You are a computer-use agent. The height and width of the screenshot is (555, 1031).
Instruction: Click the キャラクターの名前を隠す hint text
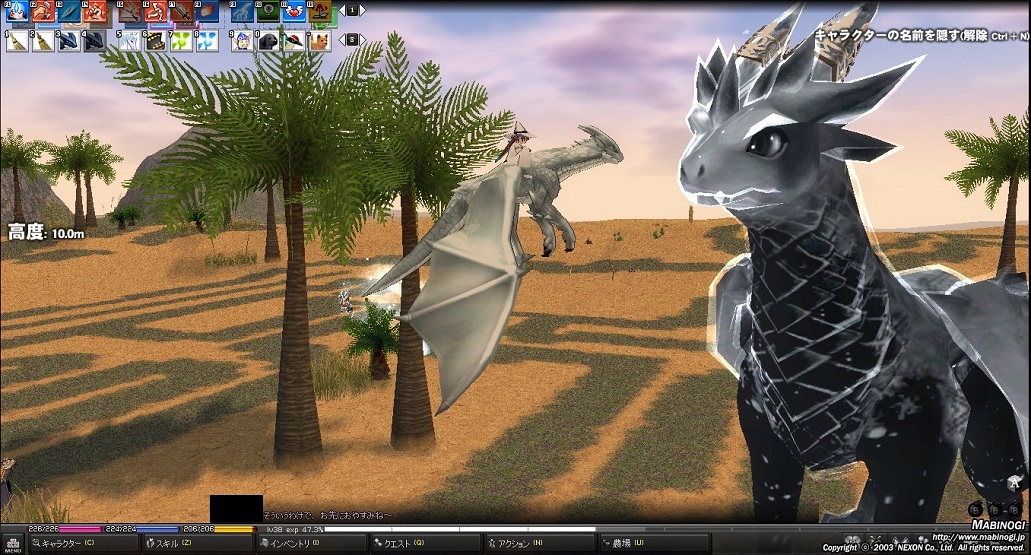tap(921, 36)
